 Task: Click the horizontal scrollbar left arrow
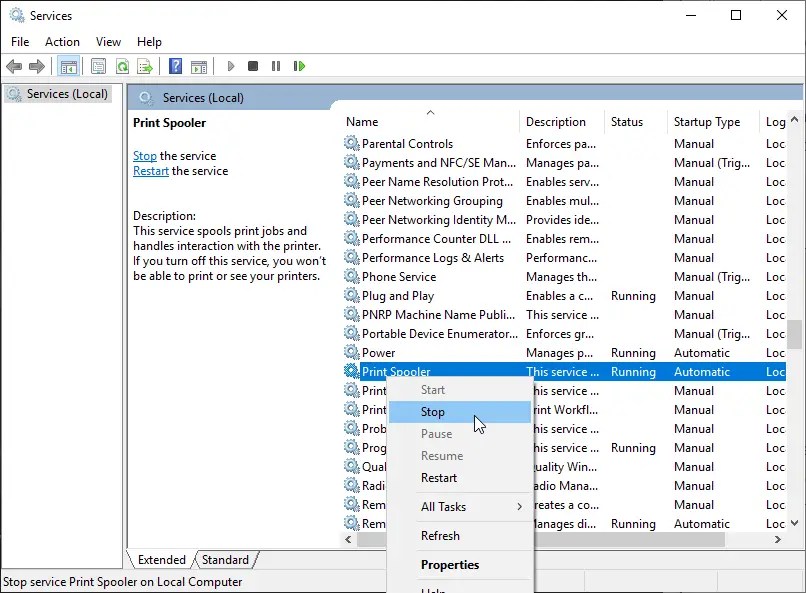(x=349, y=540)
